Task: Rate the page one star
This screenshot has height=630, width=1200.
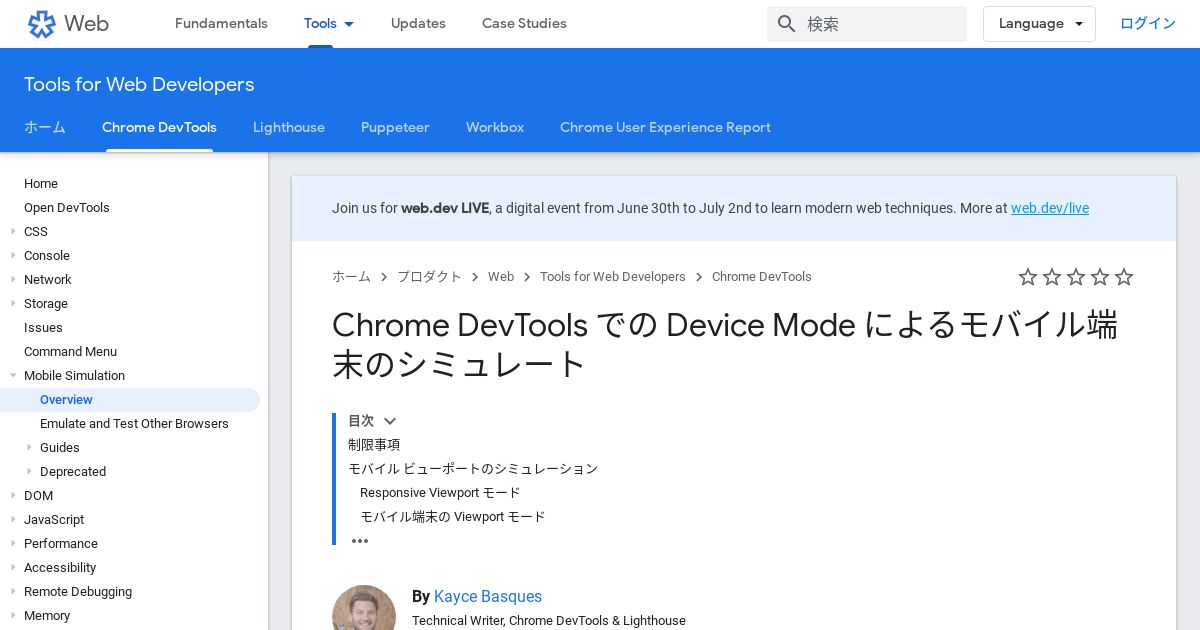Action: coord(1028,277)
